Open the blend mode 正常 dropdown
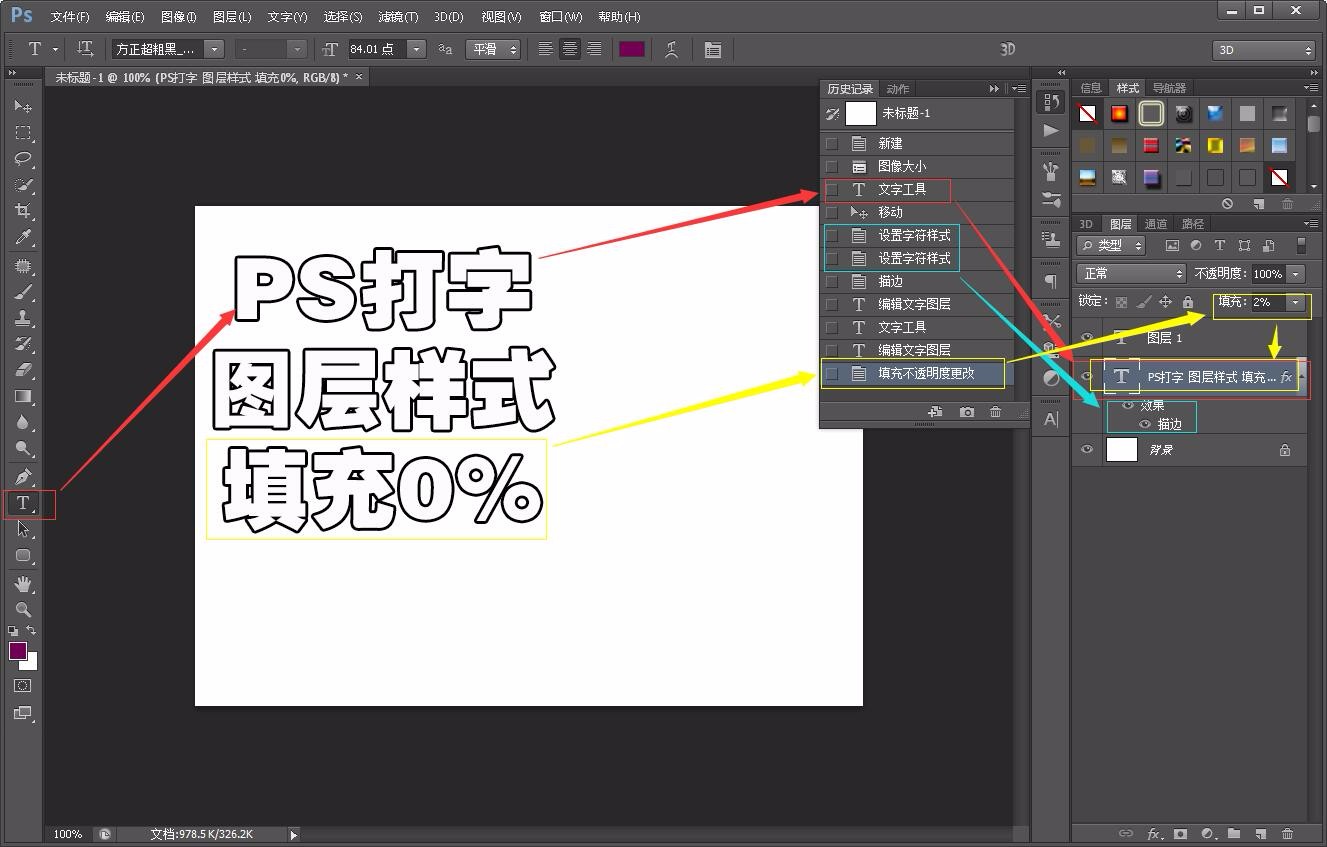Screen dimensions: 1327x847 click(1131, 274)
